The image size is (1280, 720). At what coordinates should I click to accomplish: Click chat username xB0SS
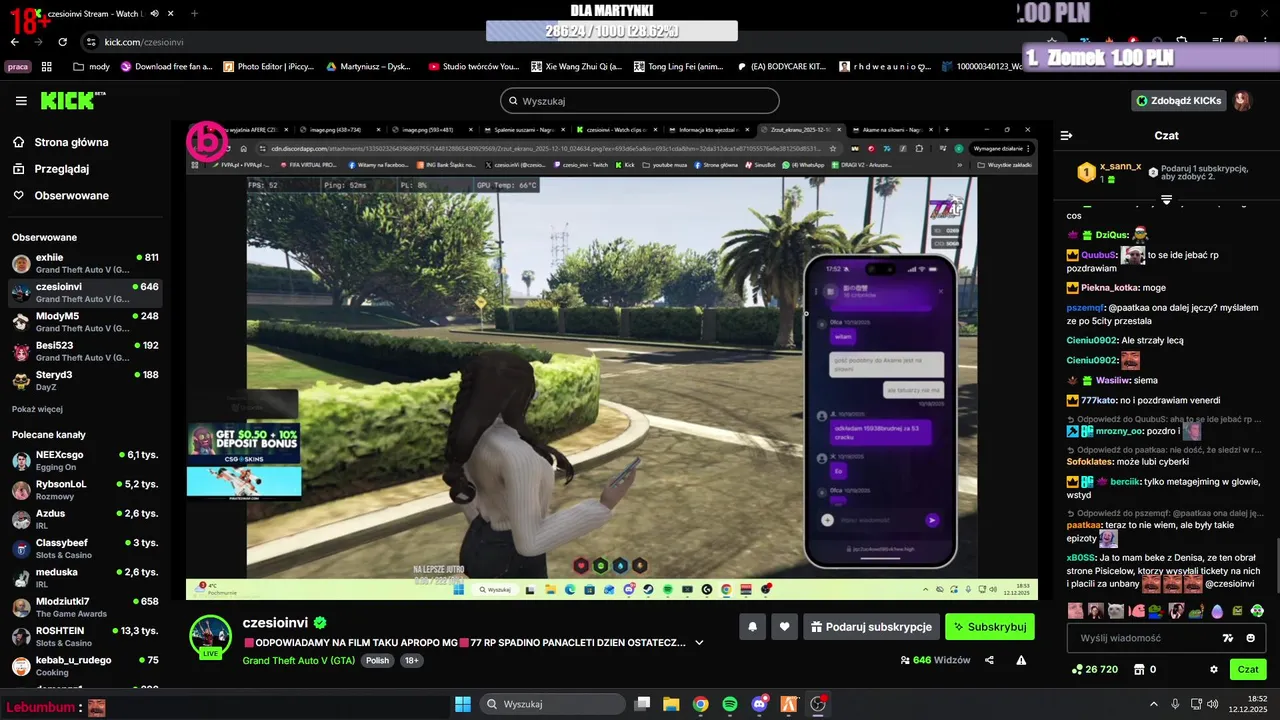1081,557
